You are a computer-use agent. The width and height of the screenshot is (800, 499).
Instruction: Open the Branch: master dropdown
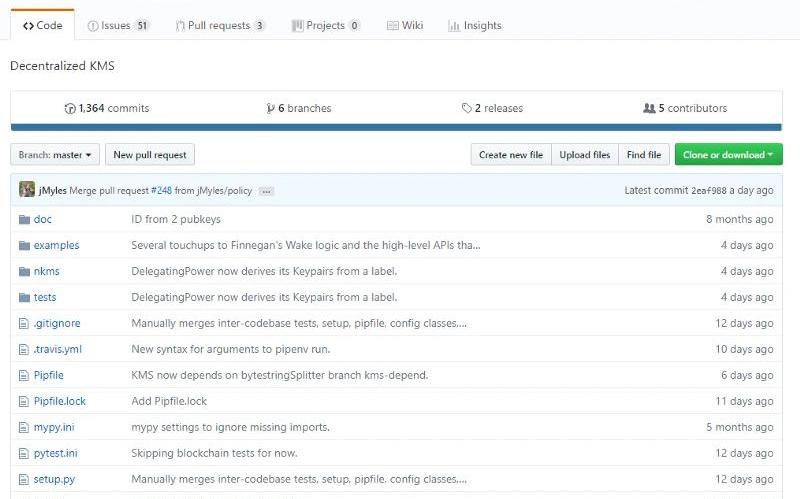click(x=55, y=155)
